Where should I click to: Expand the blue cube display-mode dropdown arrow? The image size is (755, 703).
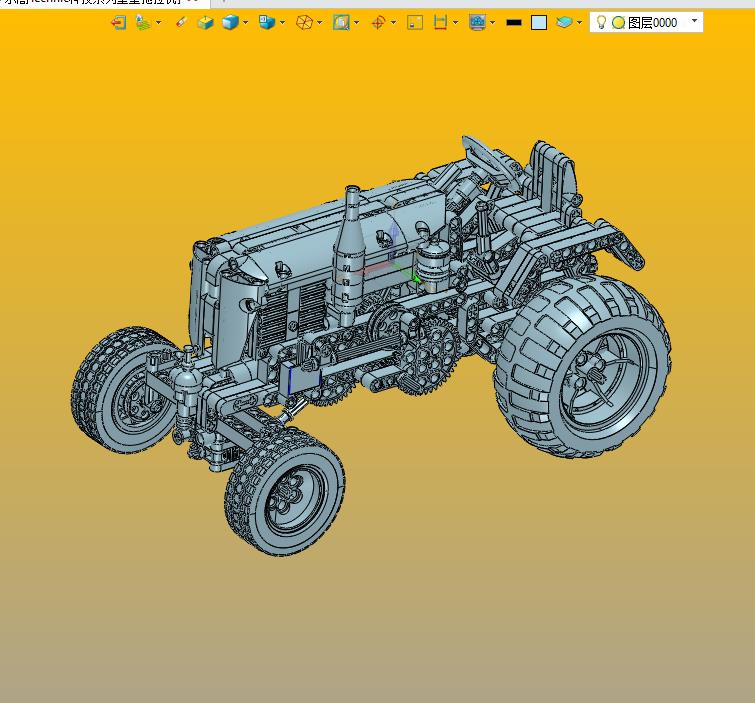[246, 22]
